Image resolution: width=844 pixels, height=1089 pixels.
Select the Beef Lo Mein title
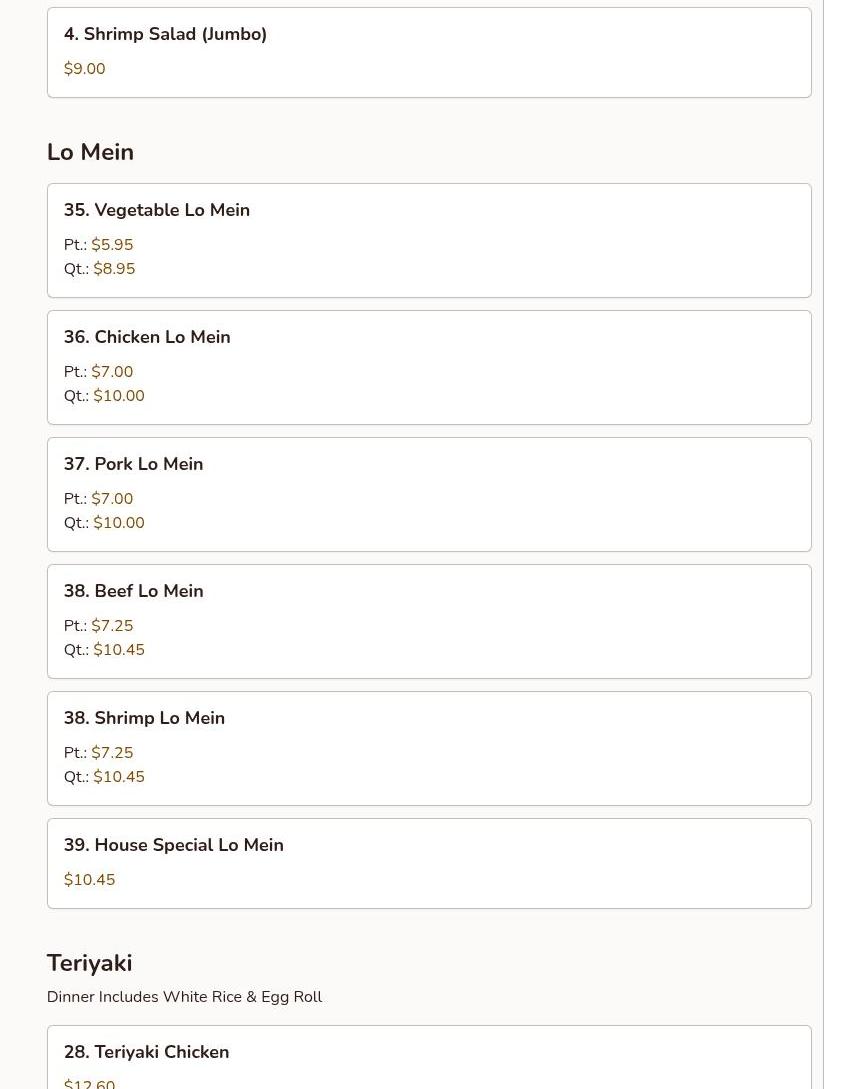(133, 591)
